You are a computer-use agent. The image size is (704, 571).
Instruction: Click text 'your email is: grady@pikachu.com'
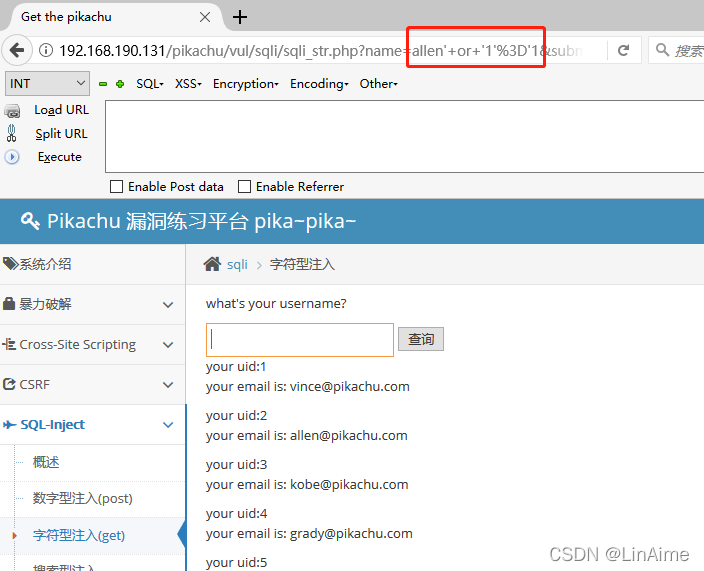click(x=309, y=533)
